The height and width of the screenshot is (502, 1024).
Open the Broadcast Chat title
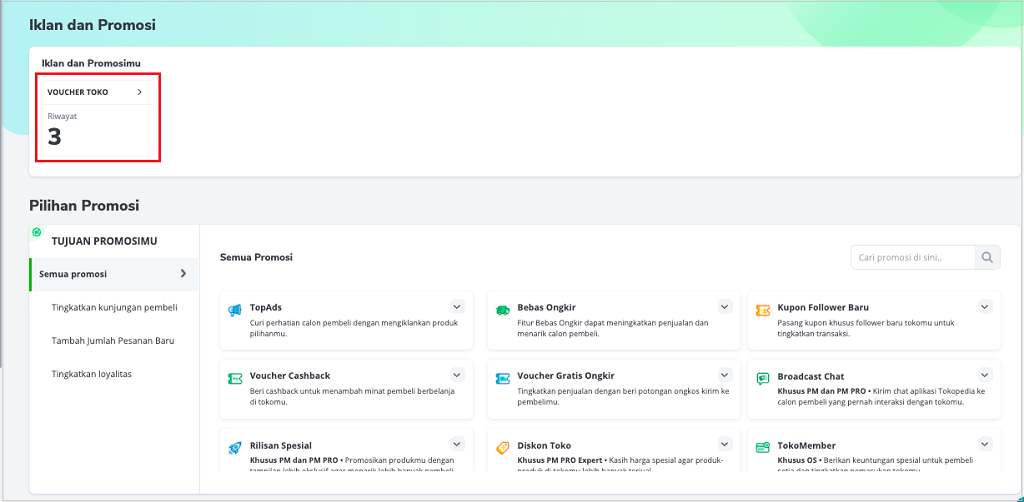tap(810, 376)
